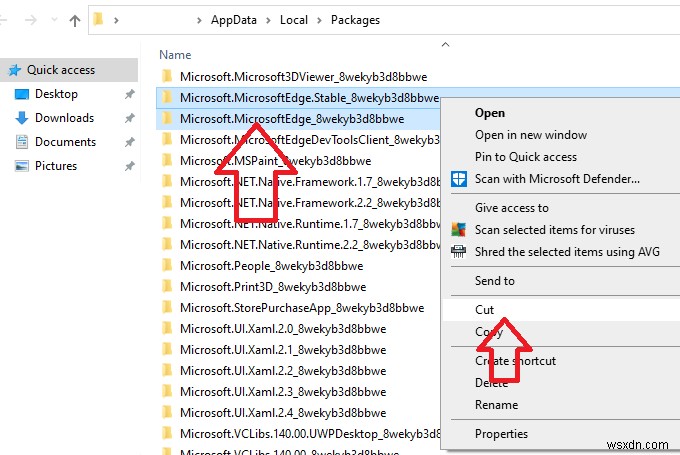
Task: Click the AVG shredder icon in menu
Action: pyautogui.click(x=458, y=252)
